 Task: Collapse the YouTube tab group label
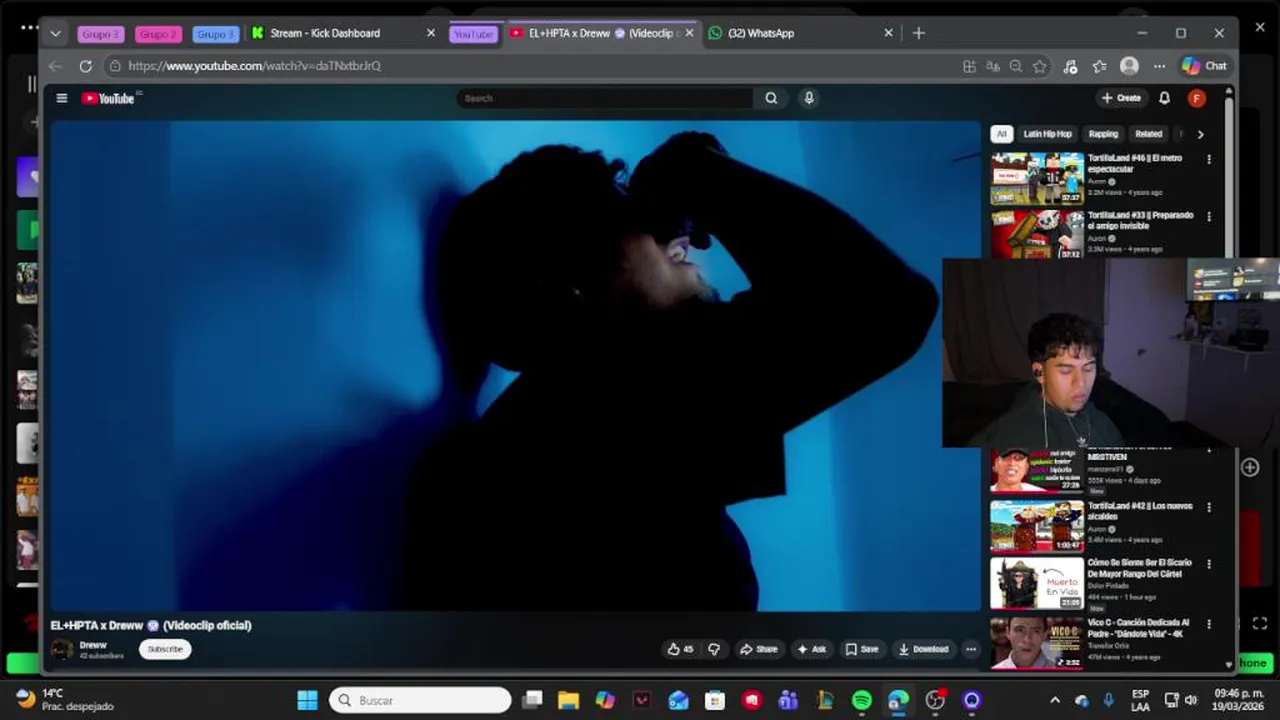(x=473, y=34)
